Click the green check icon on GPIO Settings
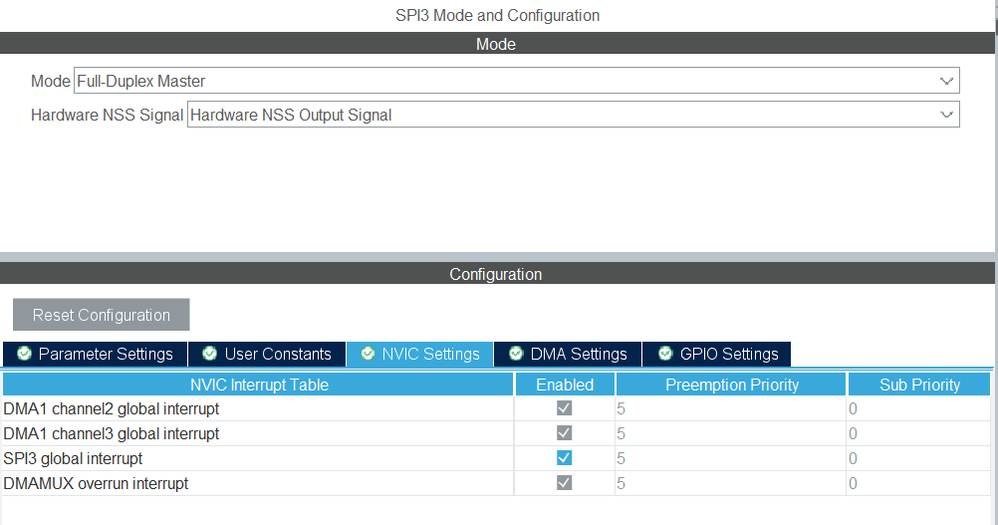Screen dimensions: 998x525 click(x=665, y=353)
